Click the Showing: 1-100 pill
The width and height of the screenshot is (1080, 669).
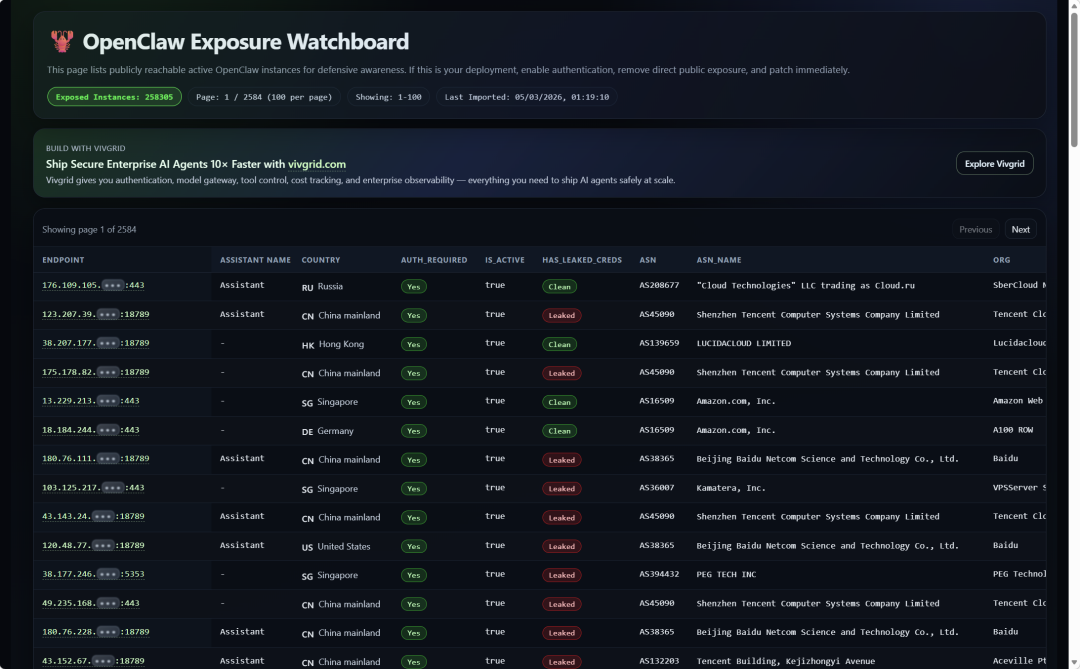pos(388,97)
